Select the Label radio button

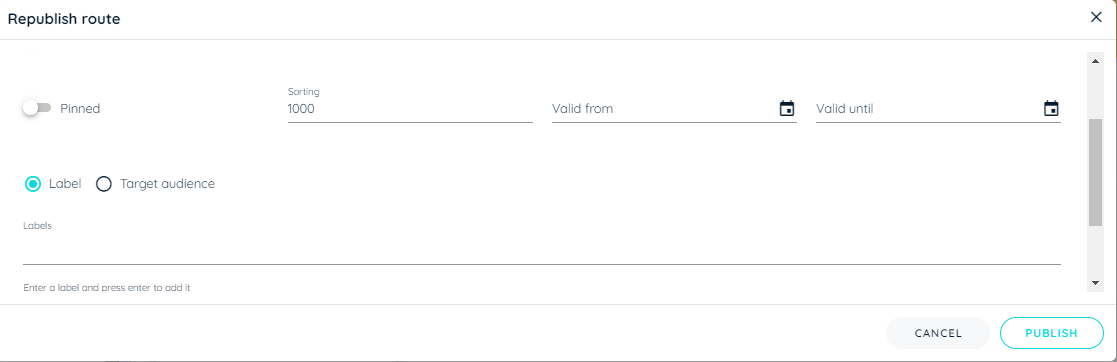pos(33,184)
